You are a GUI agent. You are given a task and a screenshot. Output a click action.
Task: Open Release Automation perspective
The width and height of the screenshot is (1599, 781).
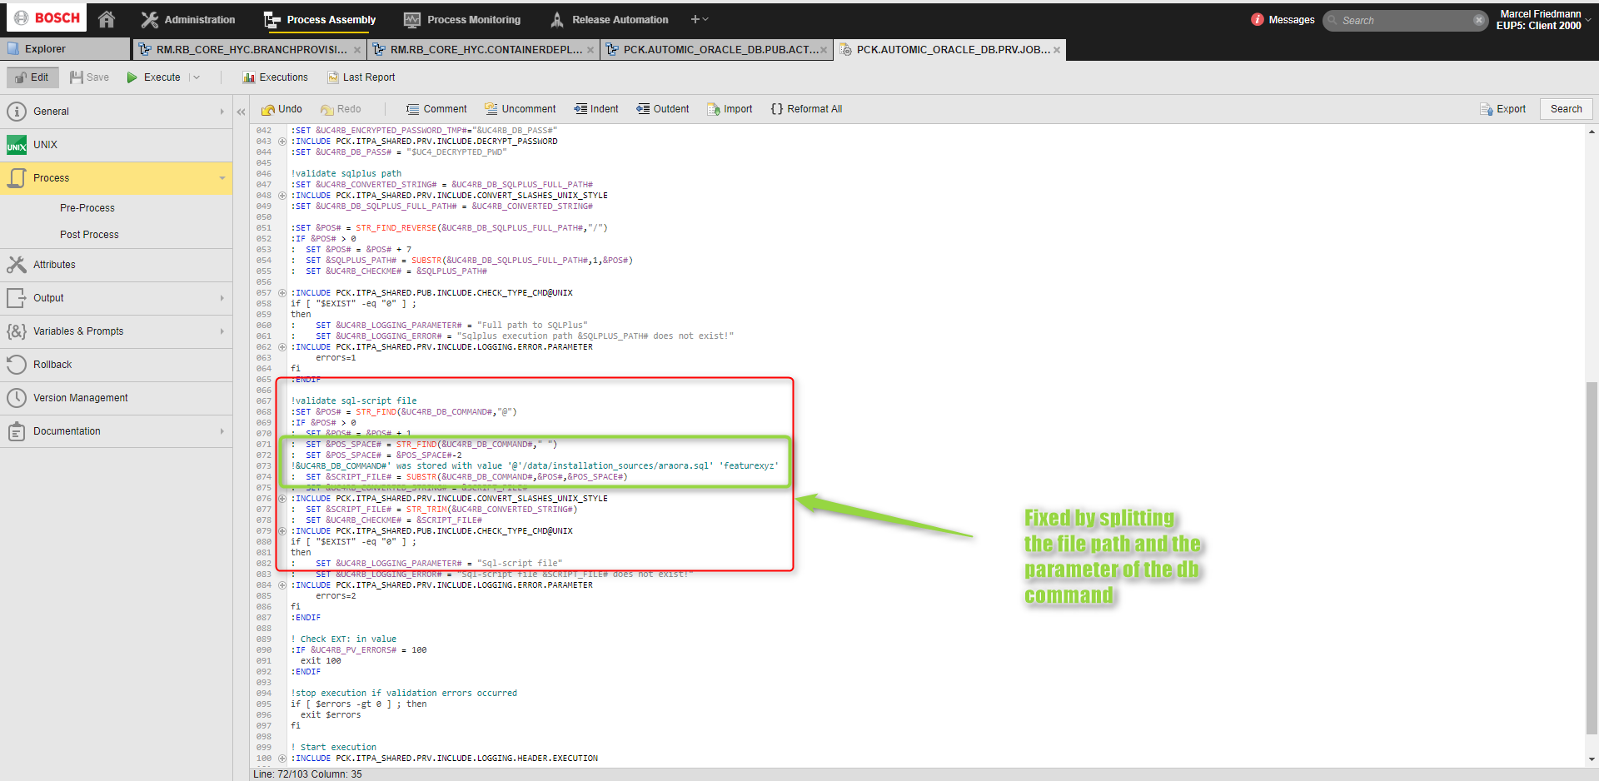609,19
